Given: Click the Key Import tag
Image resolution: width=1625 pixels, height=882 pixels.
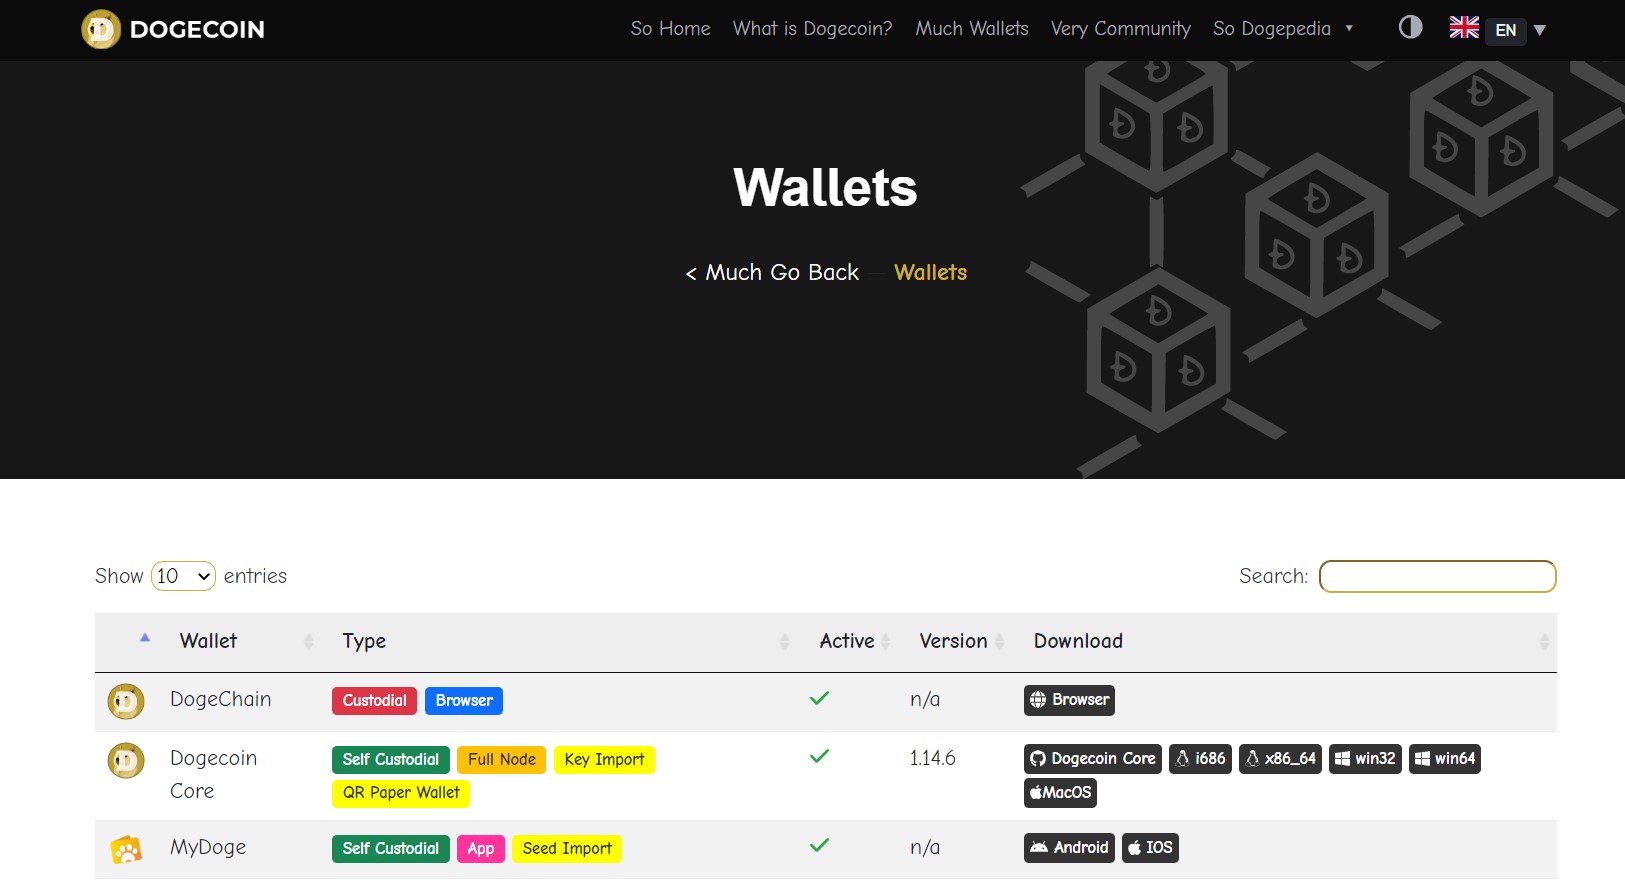Looking at the screenshot, I should [x=604, y=759].
